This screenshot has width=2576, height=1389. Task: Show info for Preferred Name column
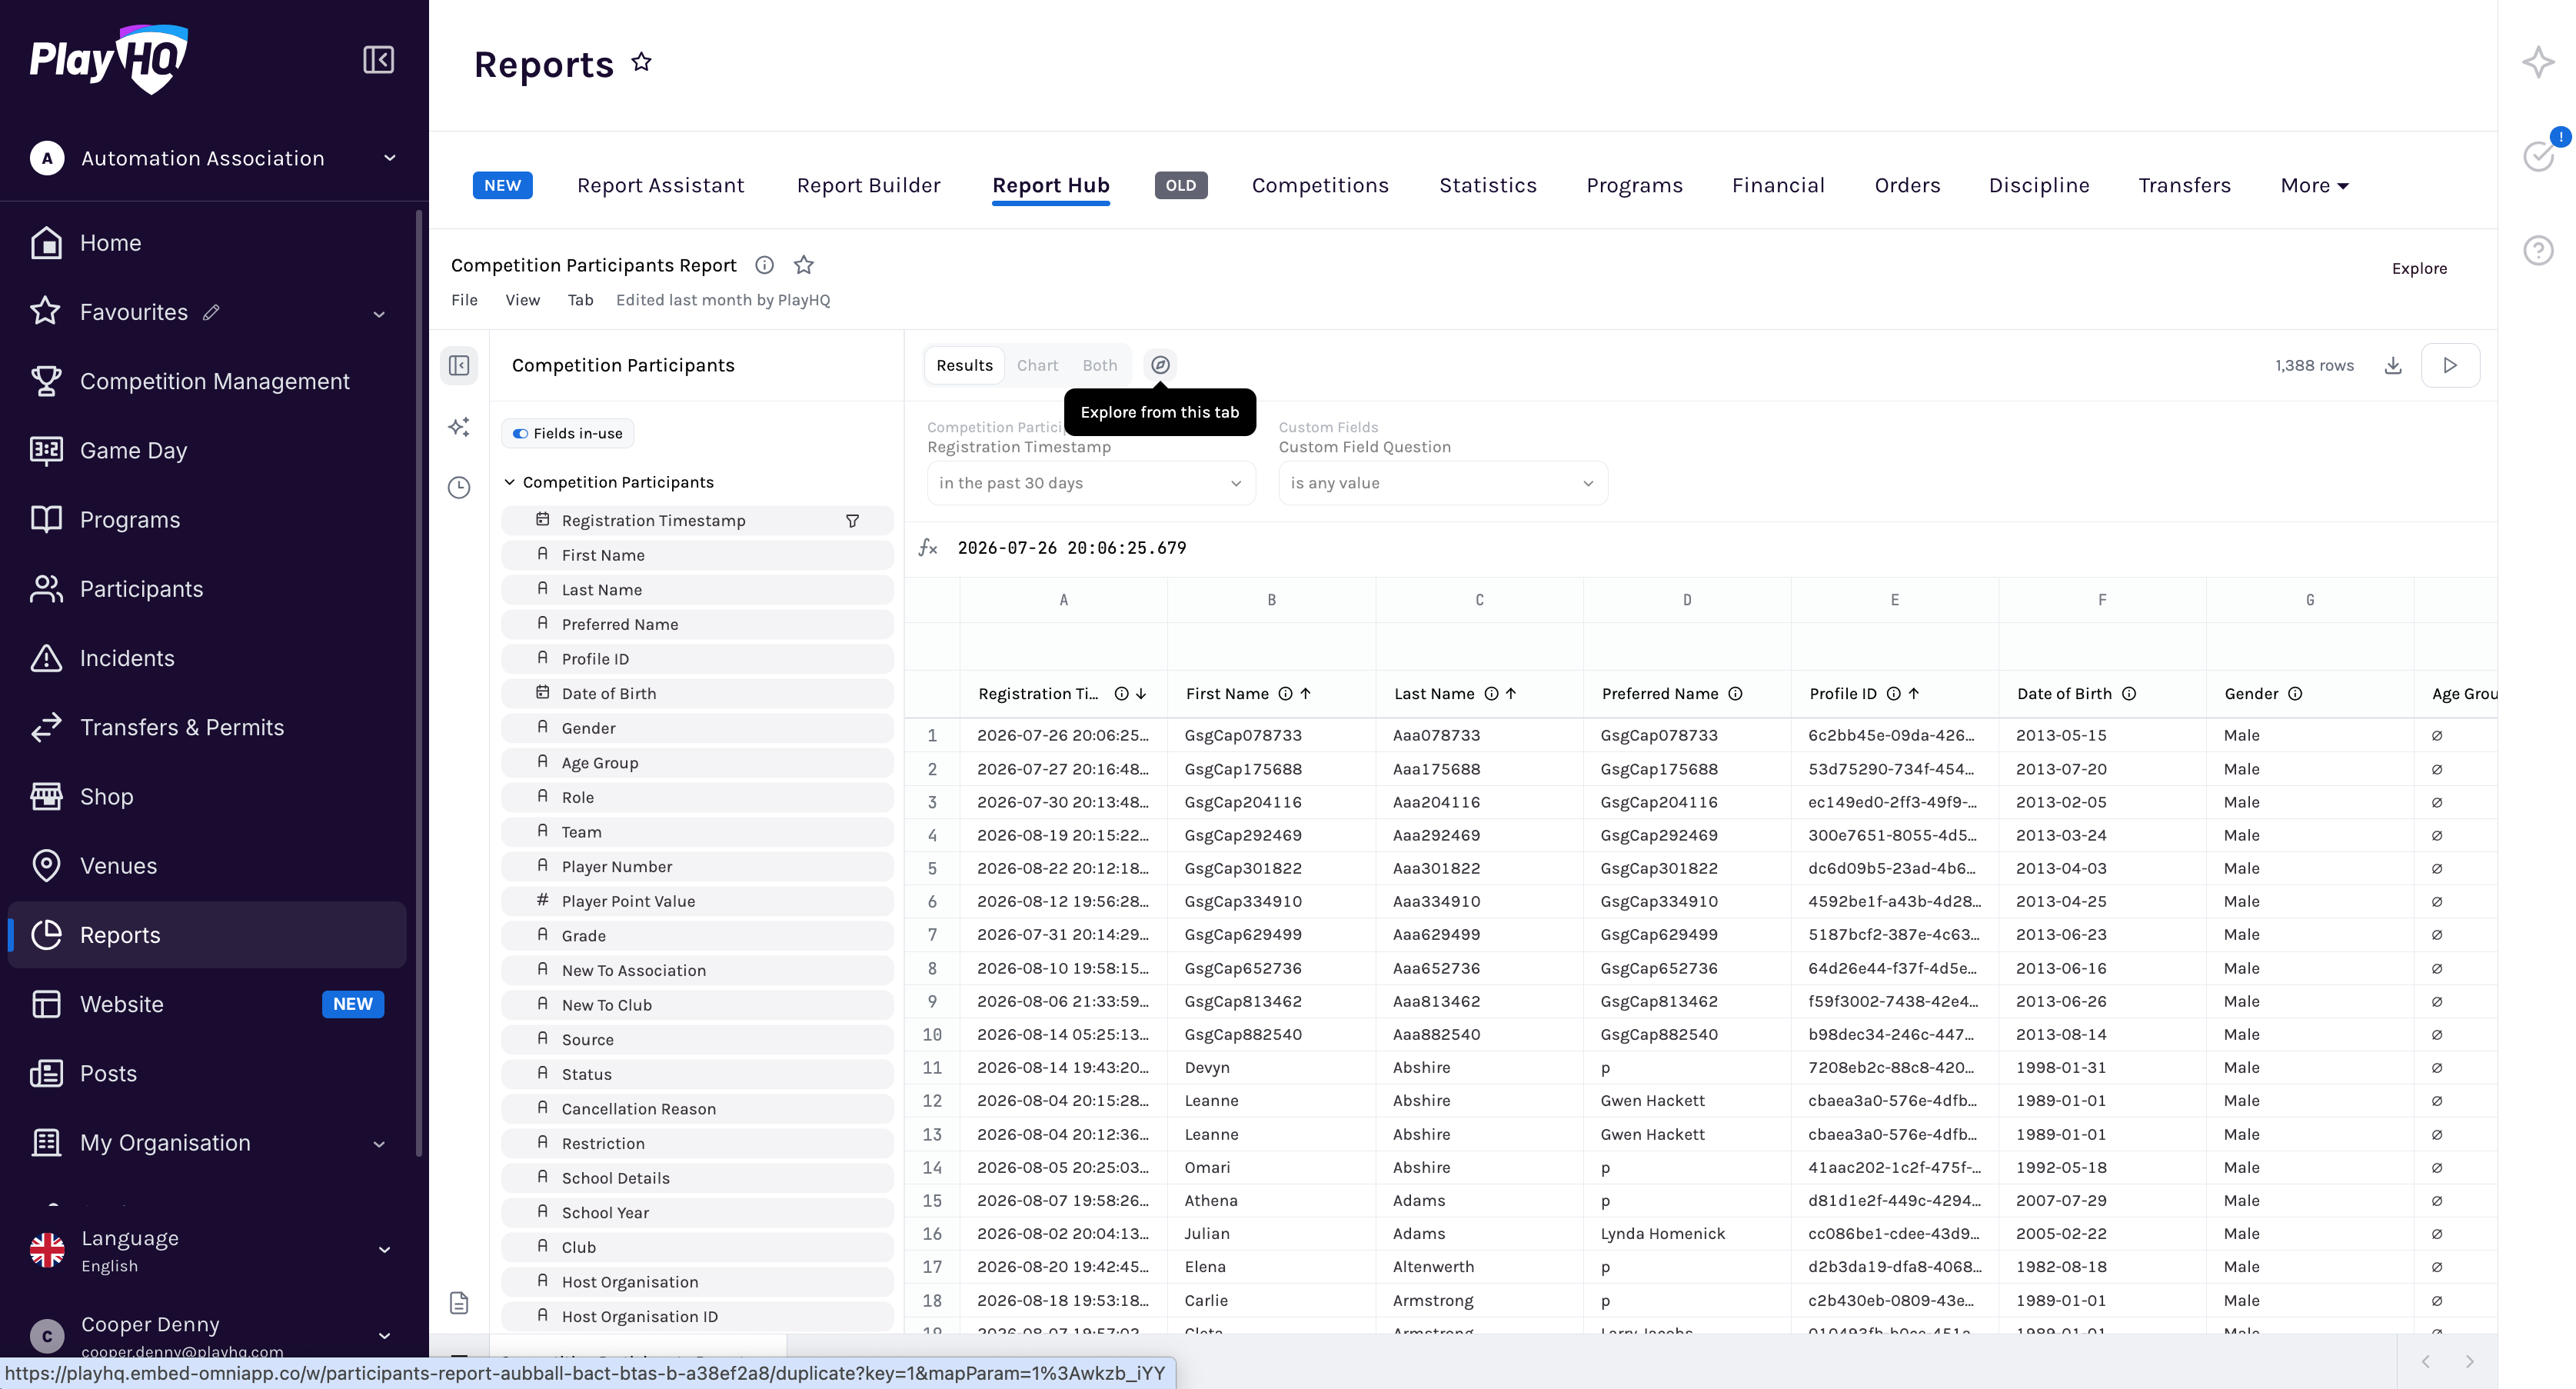[x=1736, y=694]
